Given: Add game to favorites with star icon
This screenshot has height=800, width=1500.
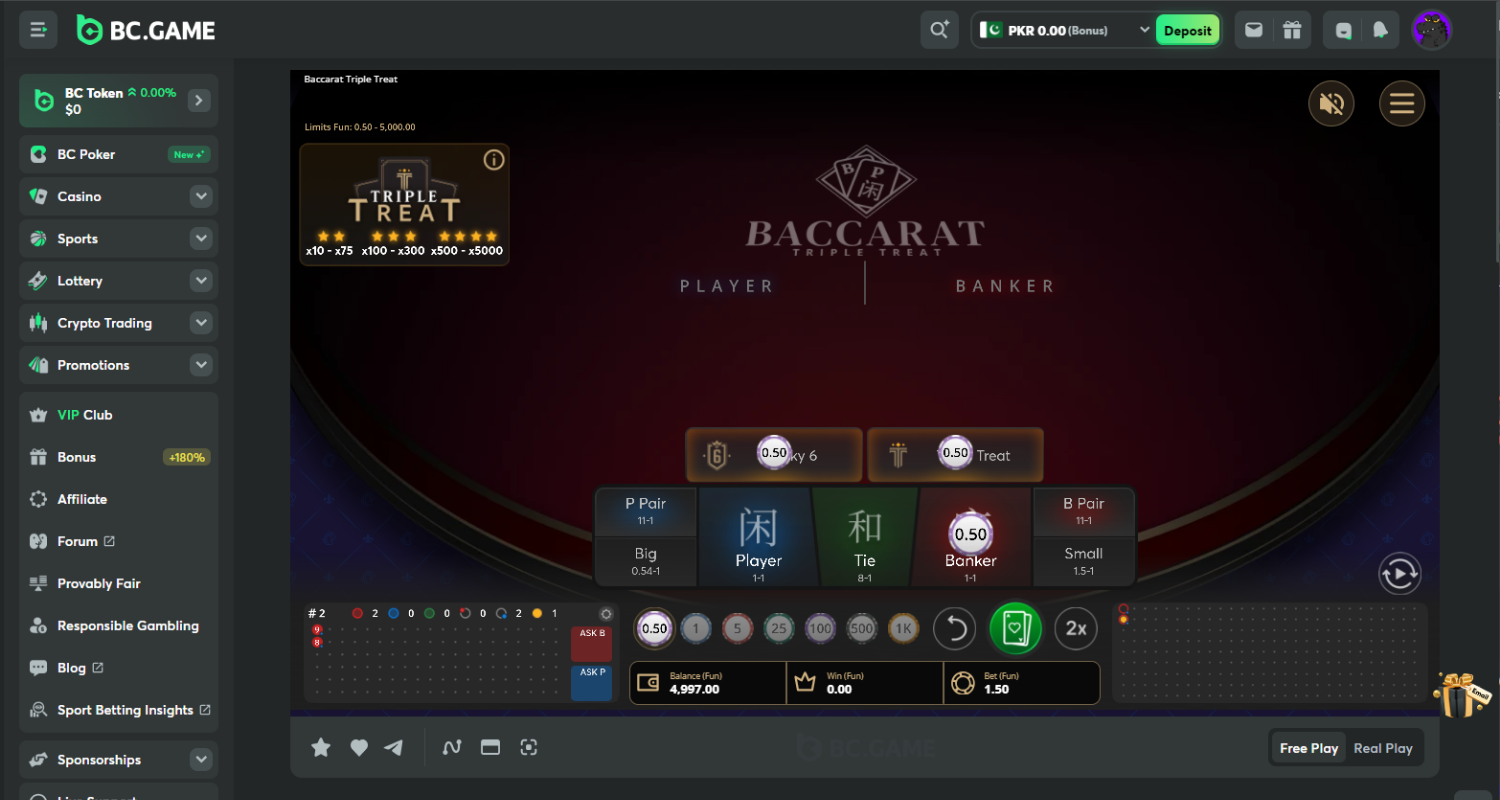Looking at the screenshot, I should tap(321, 747).
